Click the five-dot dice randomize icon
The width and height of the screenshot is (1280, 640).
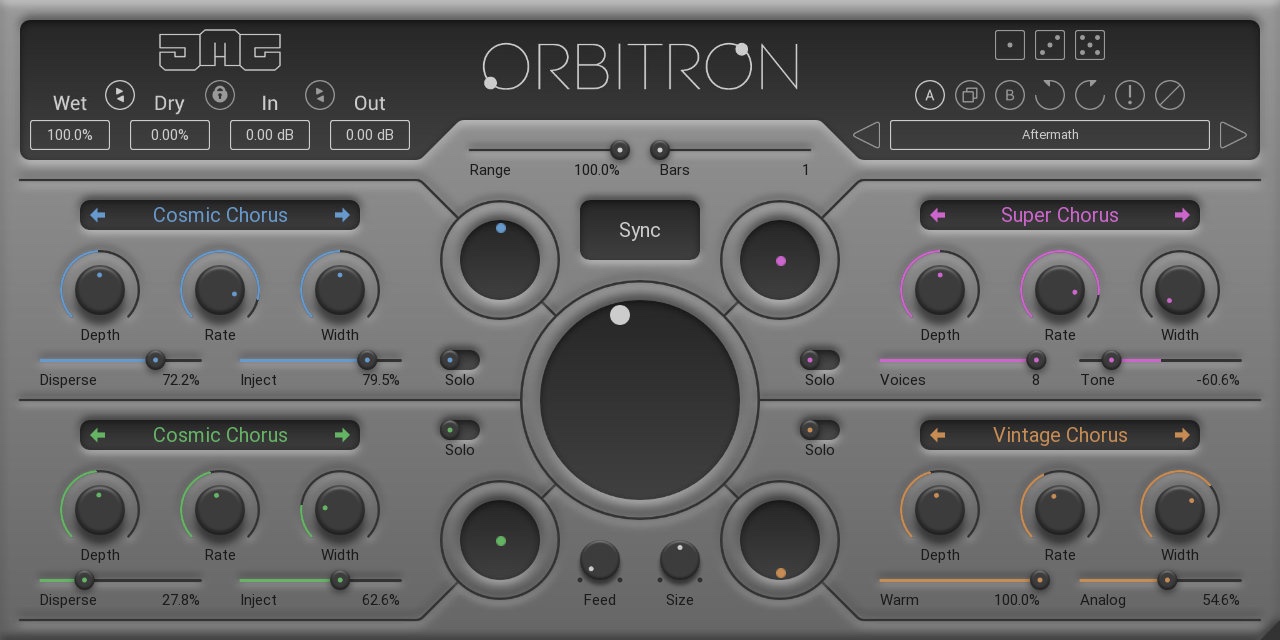[1090, 45]
